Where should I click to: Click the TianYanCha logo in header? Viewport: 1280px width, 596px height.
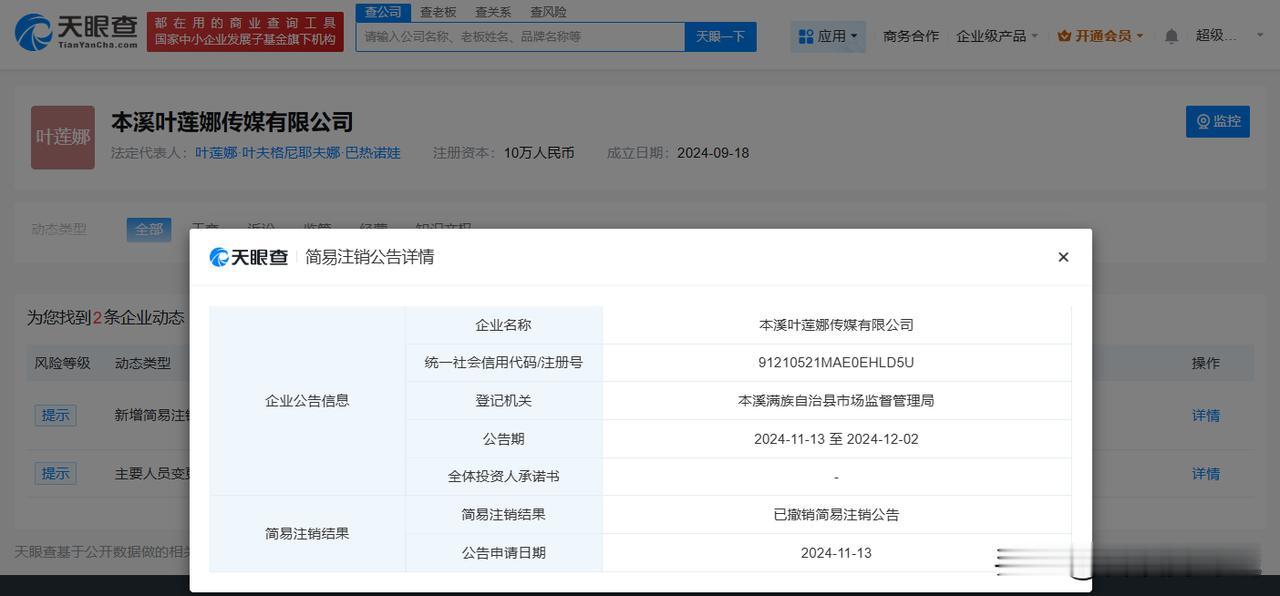[x=76, y=32]
